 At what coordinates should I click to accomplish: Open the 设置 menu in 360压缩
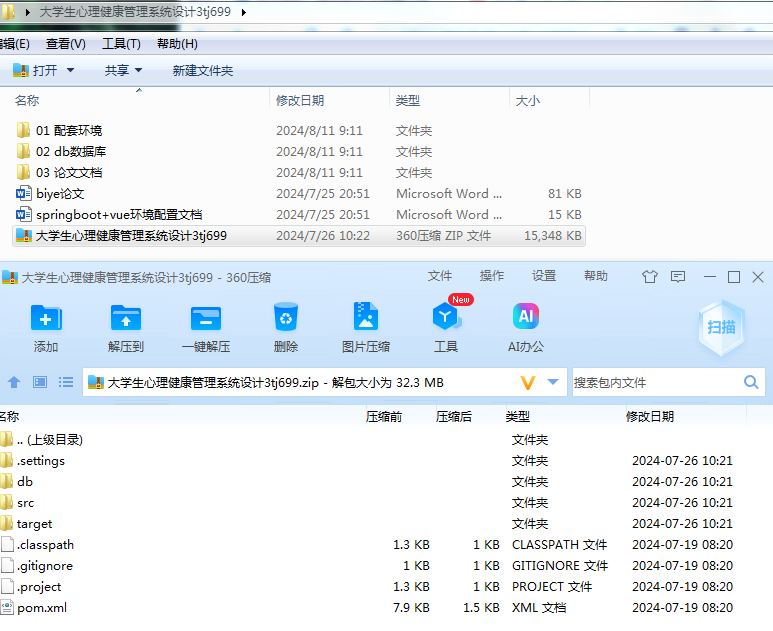tap(544, 276)
